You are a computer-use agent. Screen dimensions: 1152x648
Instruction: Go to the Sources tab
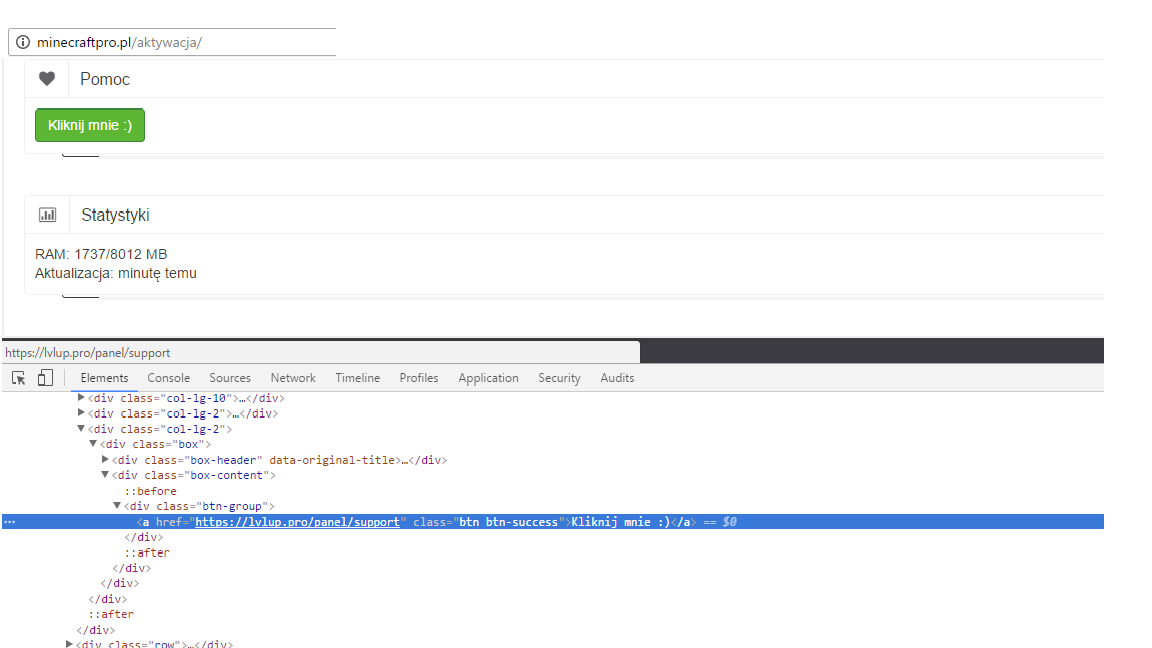[x=230, y=378]
